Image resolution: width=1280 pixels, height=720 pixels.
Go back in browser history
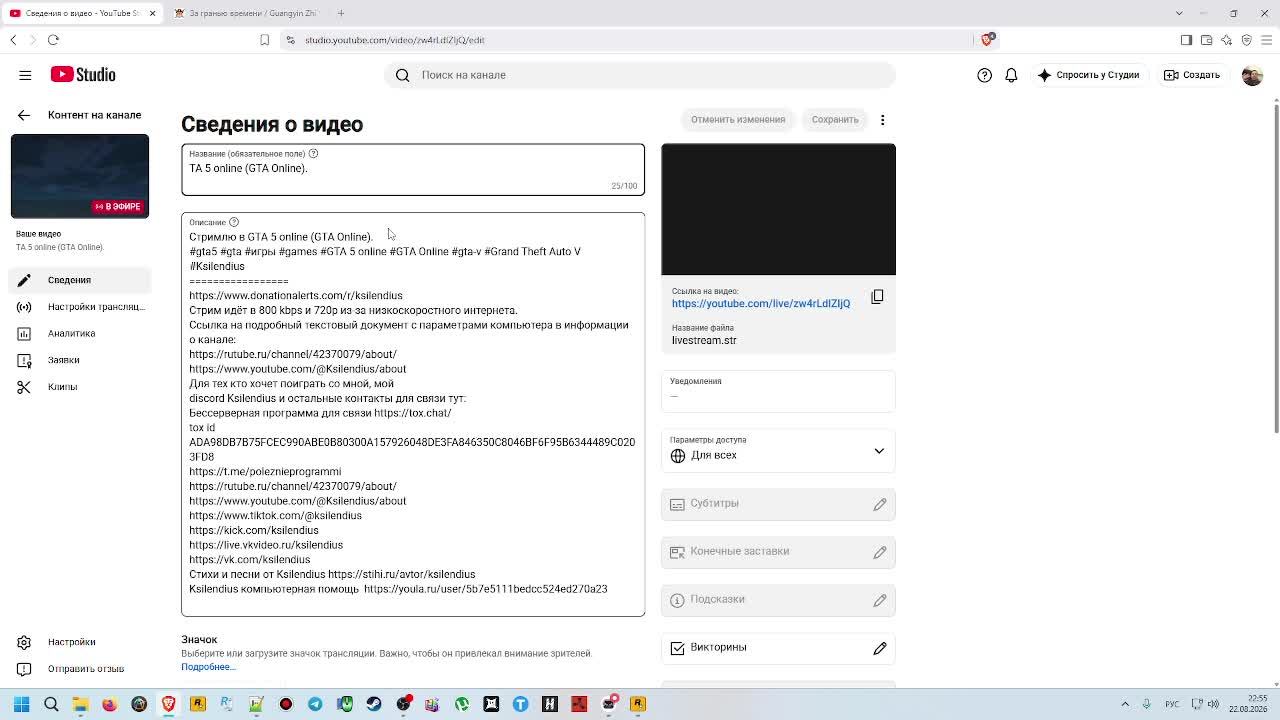pyautogui.click(x=13, y=40)
